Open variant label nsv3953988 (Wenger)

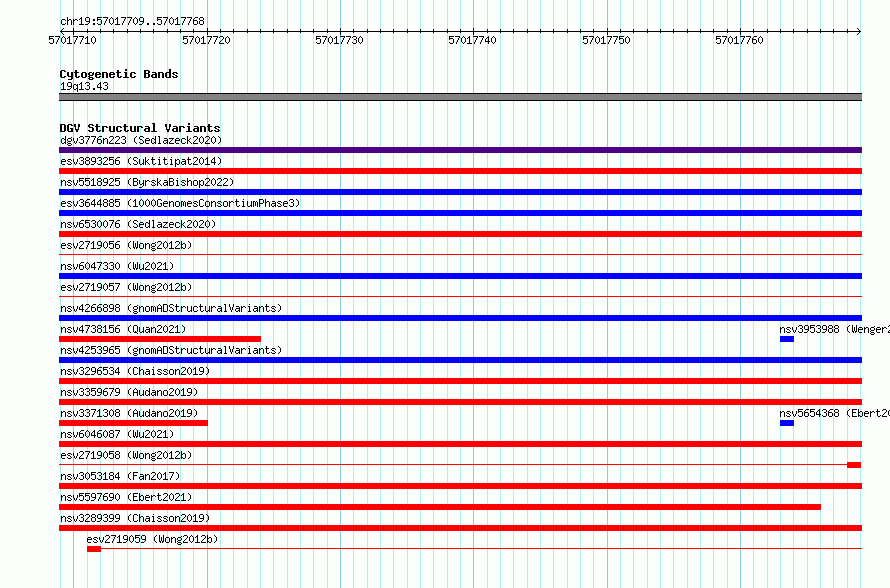(x=834, y=329)
